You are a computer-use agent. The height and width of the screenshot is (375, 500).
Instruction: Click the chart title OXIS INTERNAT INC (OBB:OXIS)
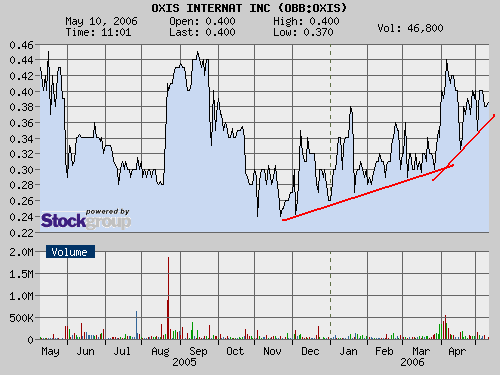(x=249, y=8)
